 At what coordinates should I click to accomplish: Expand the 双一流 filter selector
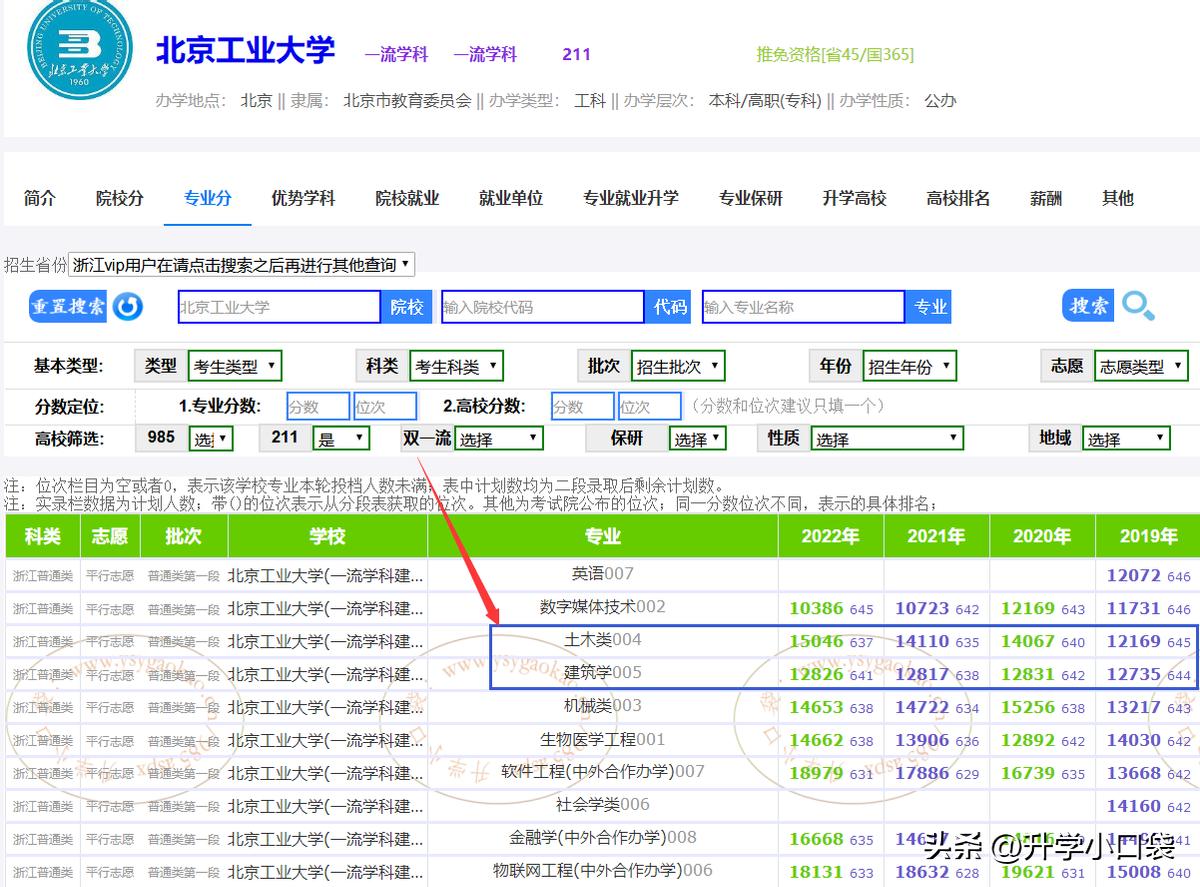tap(499, 438)
